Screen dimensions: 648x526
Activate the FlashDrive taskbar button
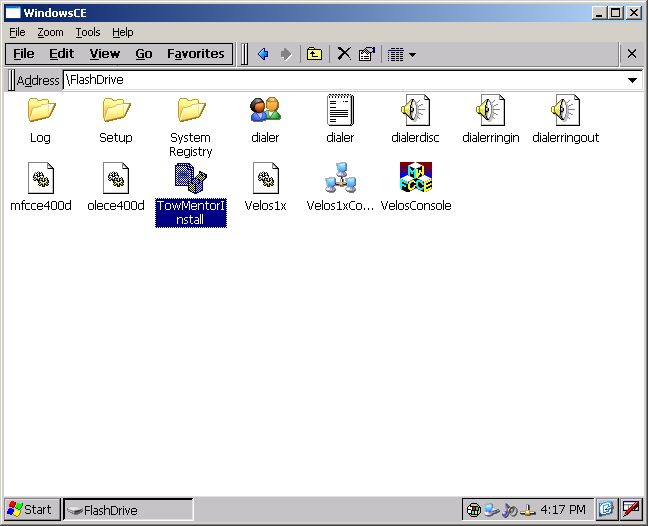coord(129,510)
